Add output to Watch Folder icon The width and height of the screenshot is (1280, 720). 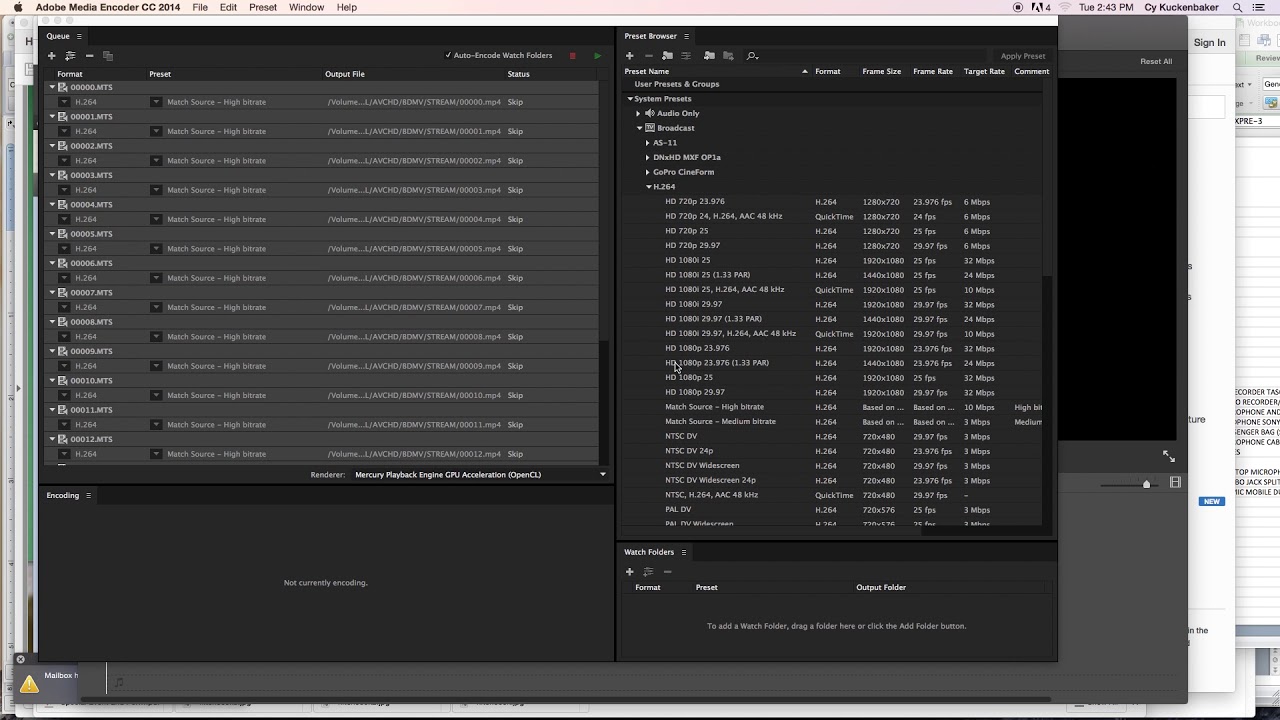point(648,572)
